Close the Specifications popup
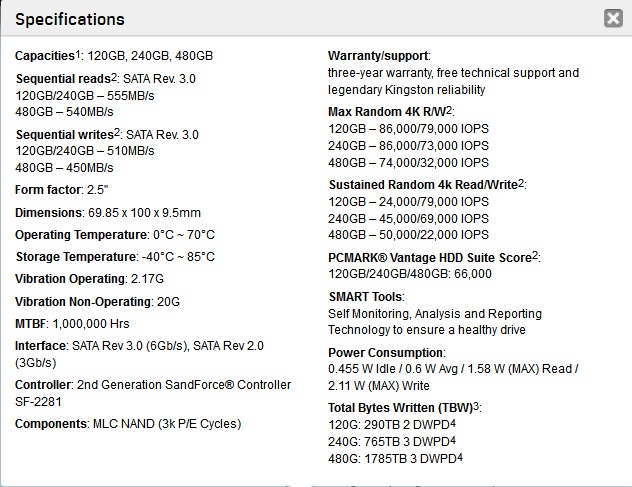Viewport: 632px width, 487px height. [612, 18]
